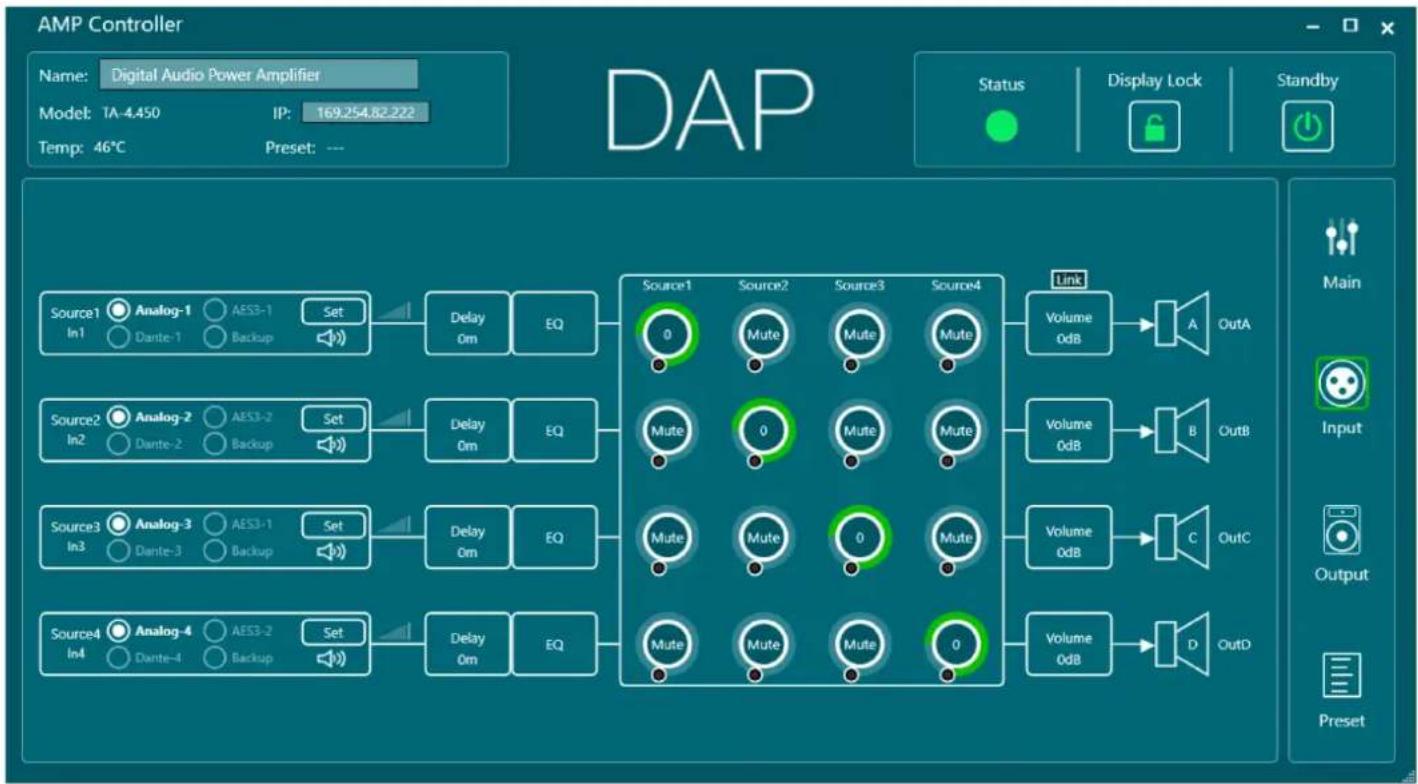1418x784 pixels.
Task: Open Delay block for Source3
Action: click(x=467, y=537)
